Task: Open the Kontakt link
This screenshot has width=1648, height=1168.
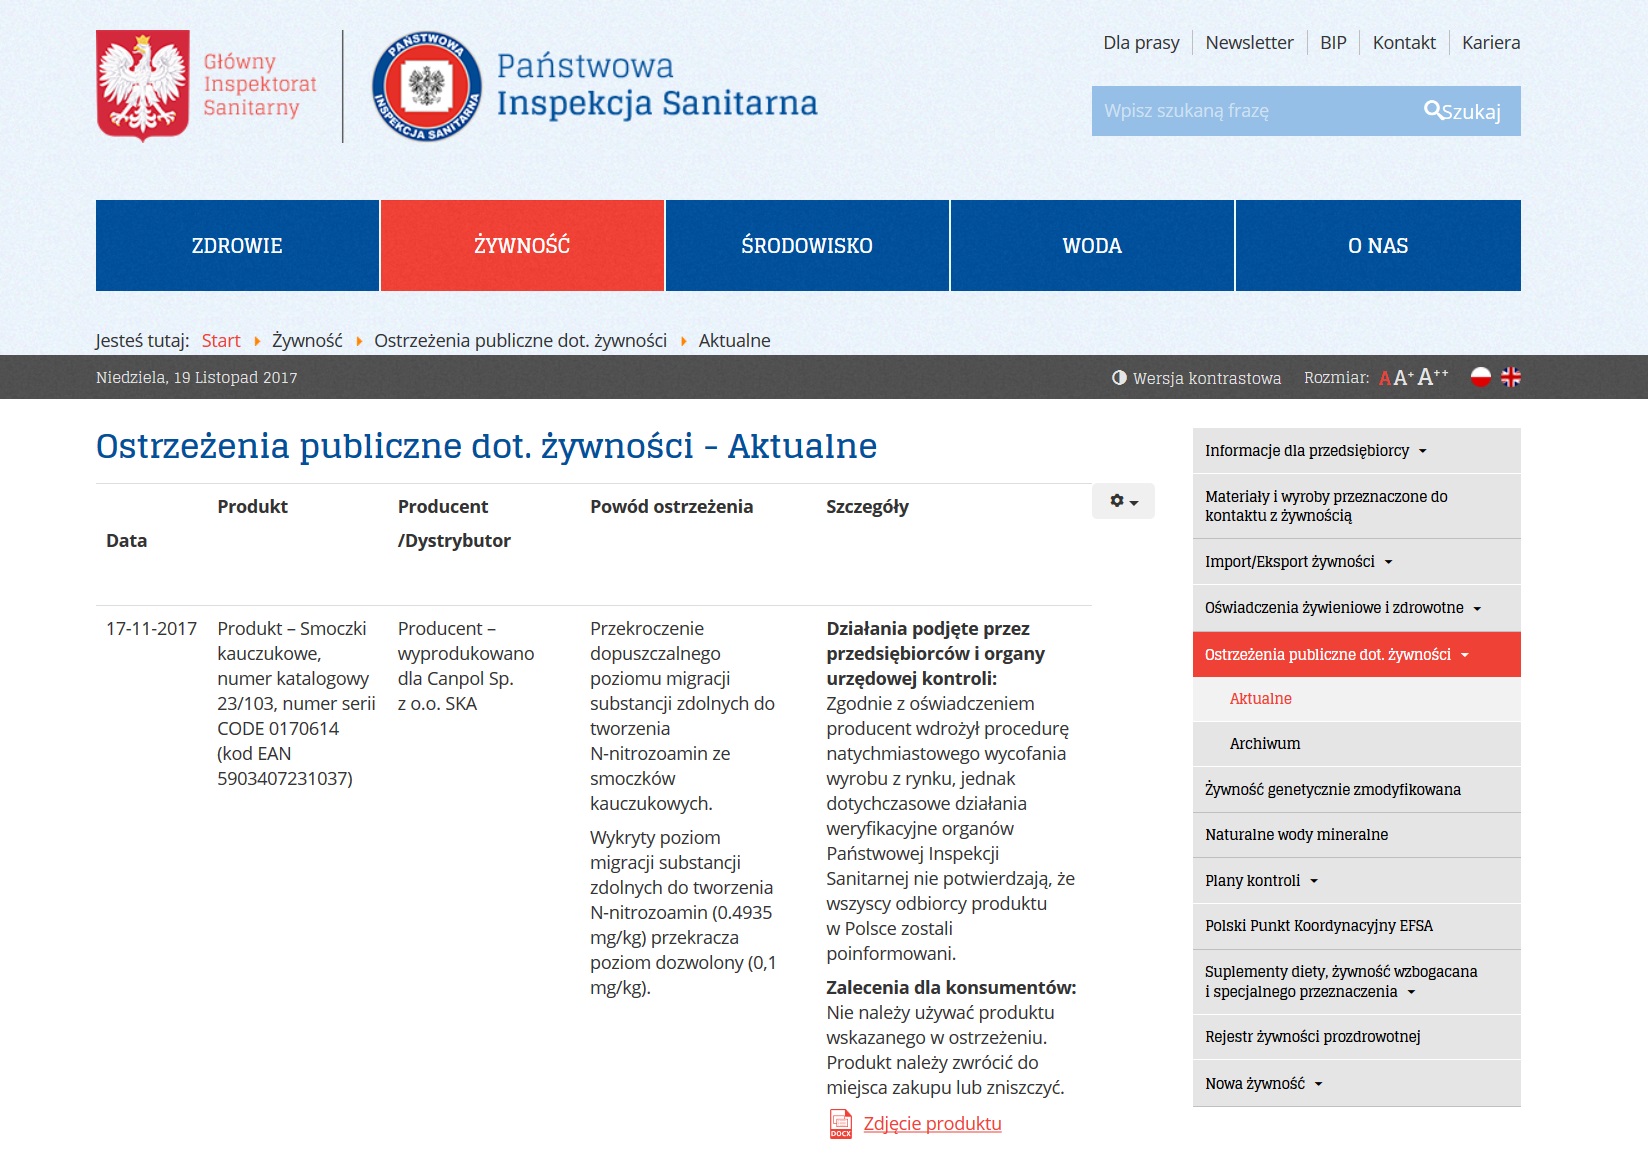Action: point(1404,43)
